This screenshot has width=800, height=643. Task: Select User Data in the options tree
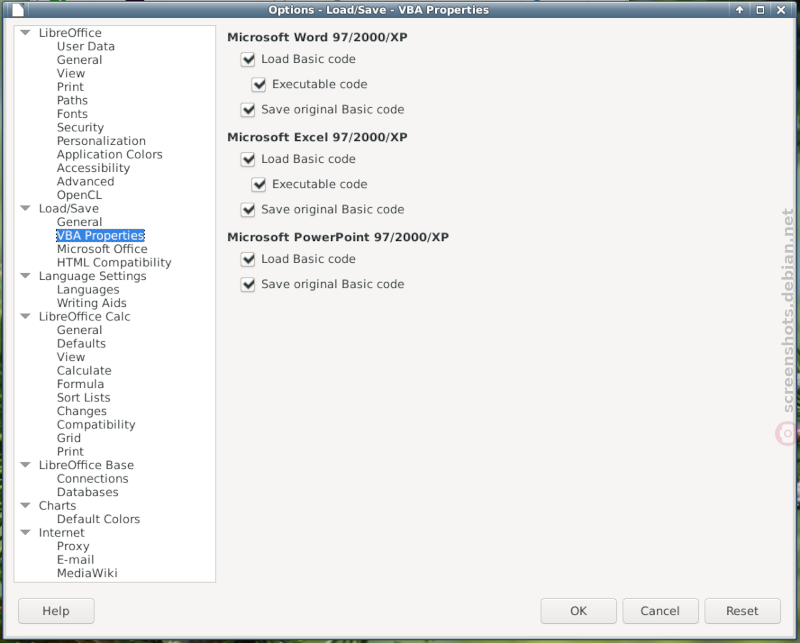click(x=86, y=46)
